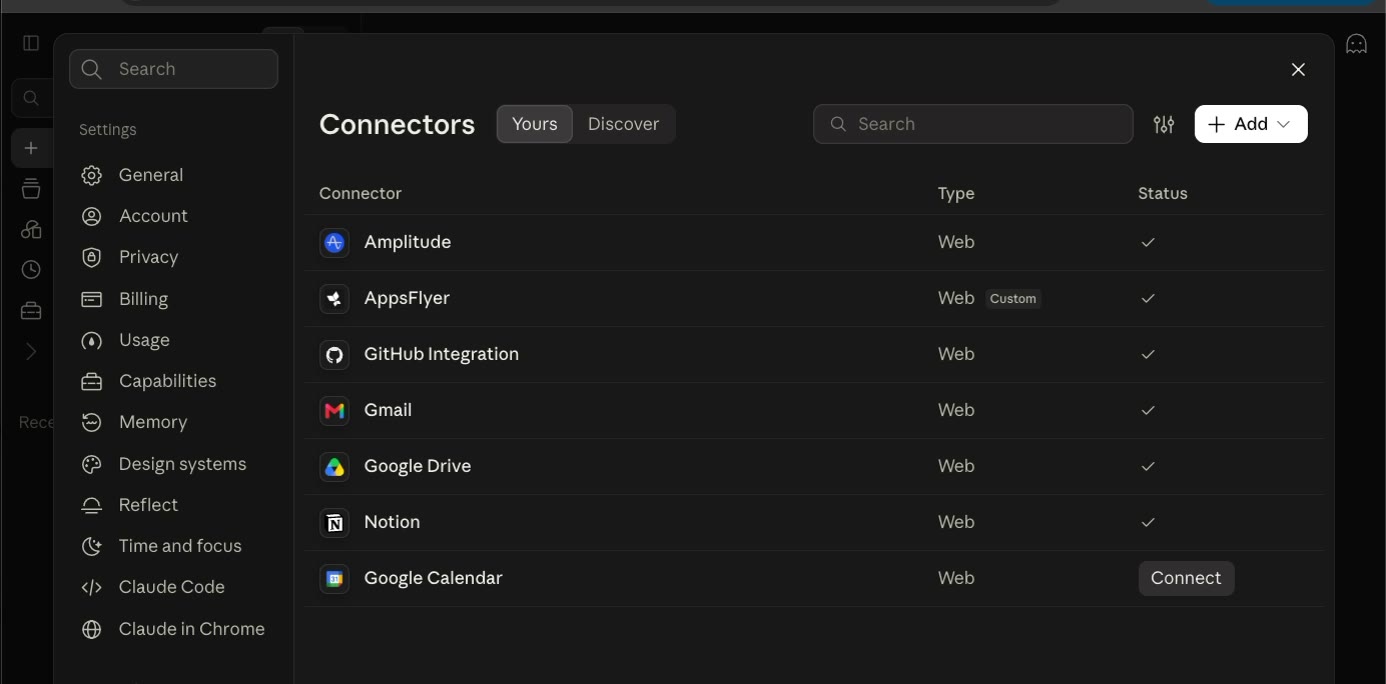Click the Claude in Chrome globe icon
Screen dimensions: 1386x684
click(x=92, y=629)
